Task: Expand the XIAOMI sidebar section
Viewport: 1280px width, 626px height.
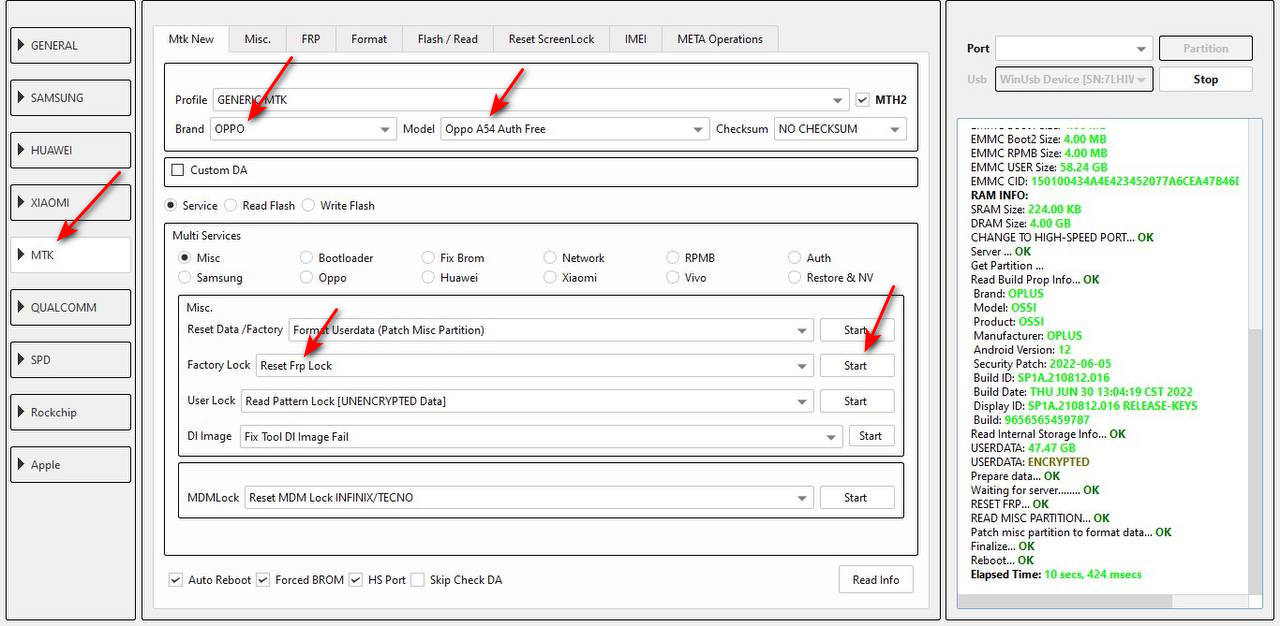Action: pyautogui.click(x=70, y=202)
